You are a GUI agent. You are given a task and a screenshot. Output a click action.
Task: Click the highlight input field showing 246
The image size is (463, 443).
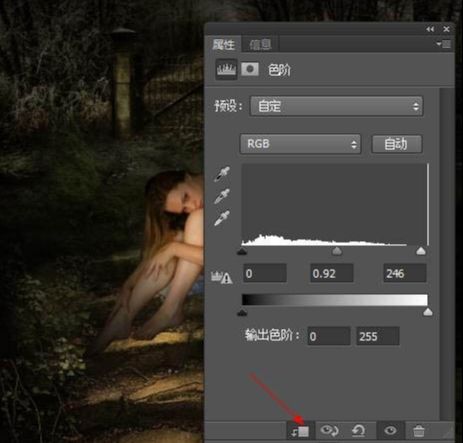pyautogui.click(x=405, y=273)
